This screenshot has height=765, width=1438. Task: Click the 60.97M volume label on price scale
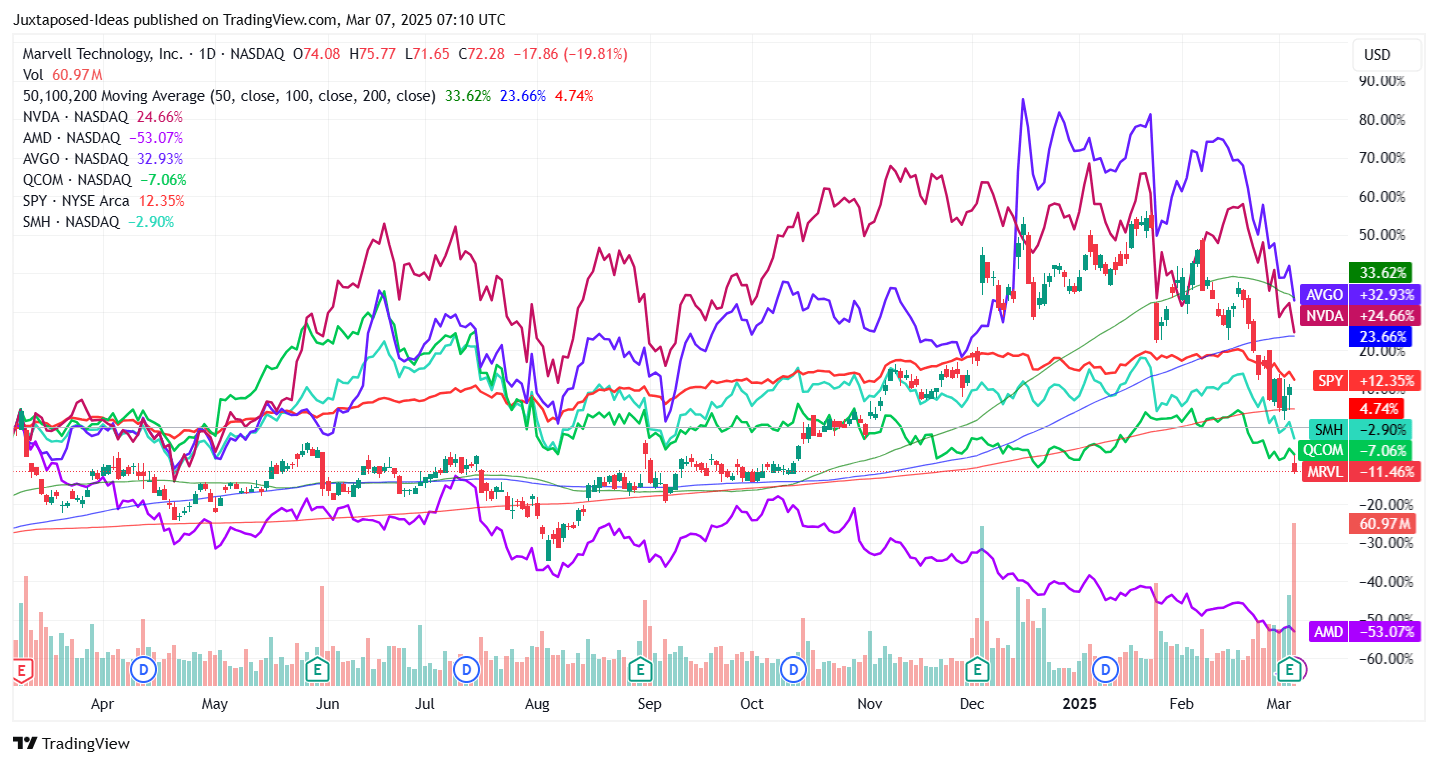pyautogui.click(x=1383, y=523)
